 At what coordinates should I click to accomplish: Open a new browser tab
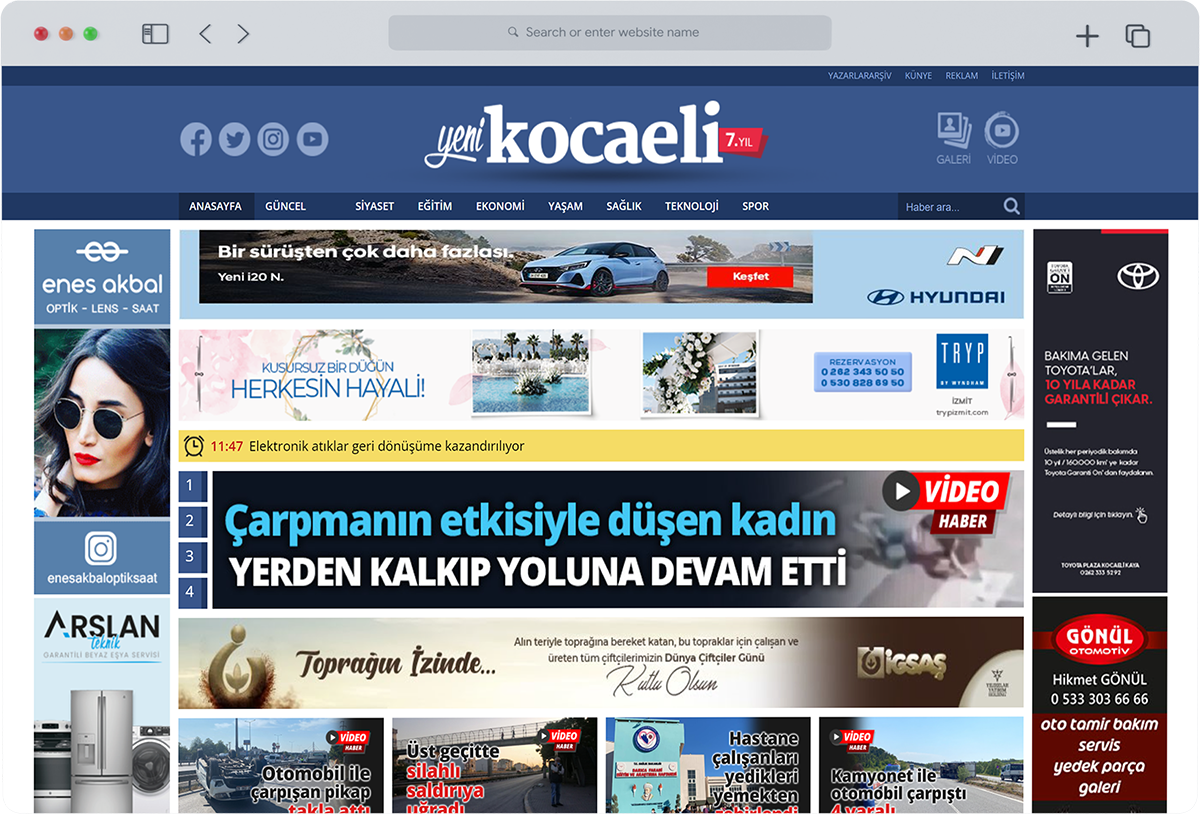(1087, 37)
